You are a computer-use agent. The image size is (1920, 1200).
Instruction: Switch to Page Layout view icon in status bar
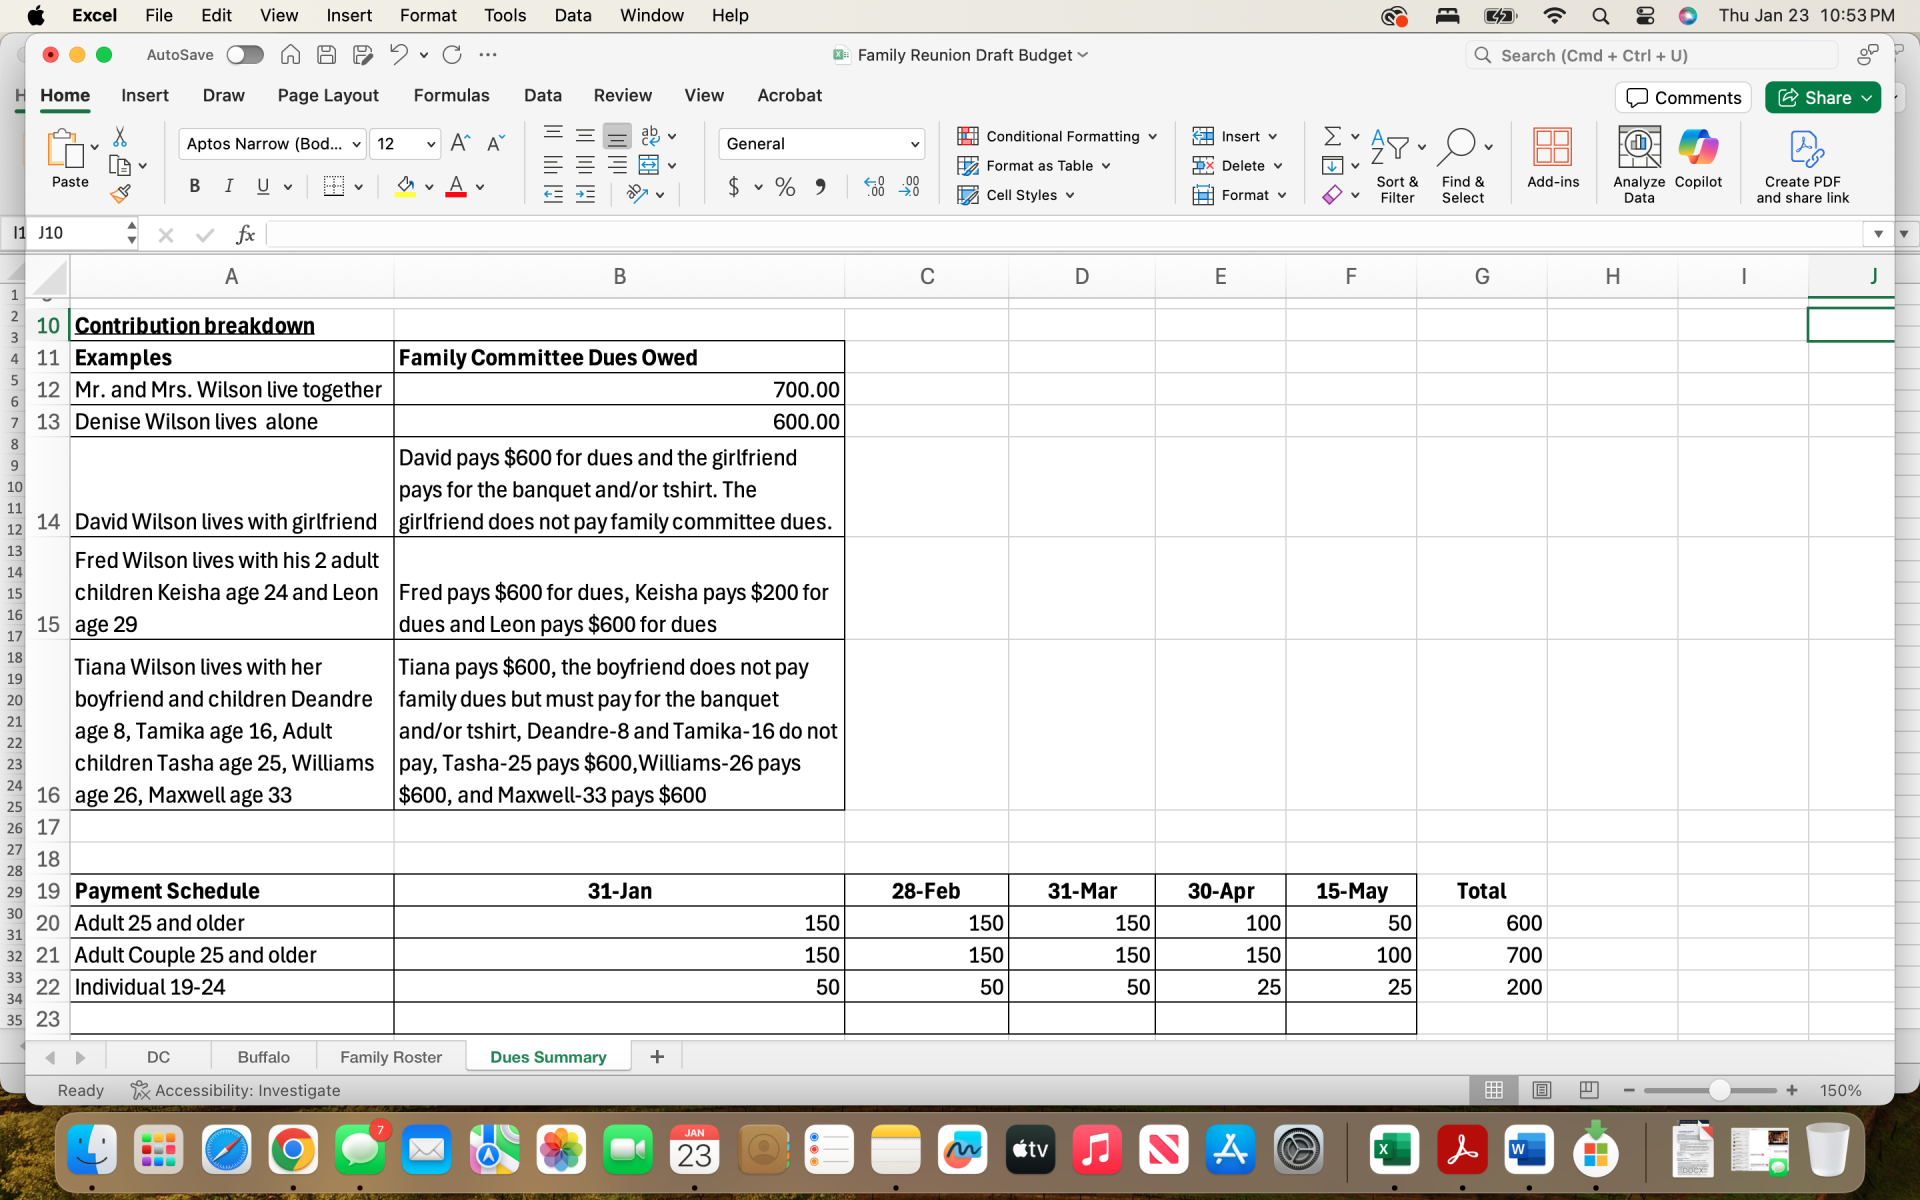(1542, 1090)
